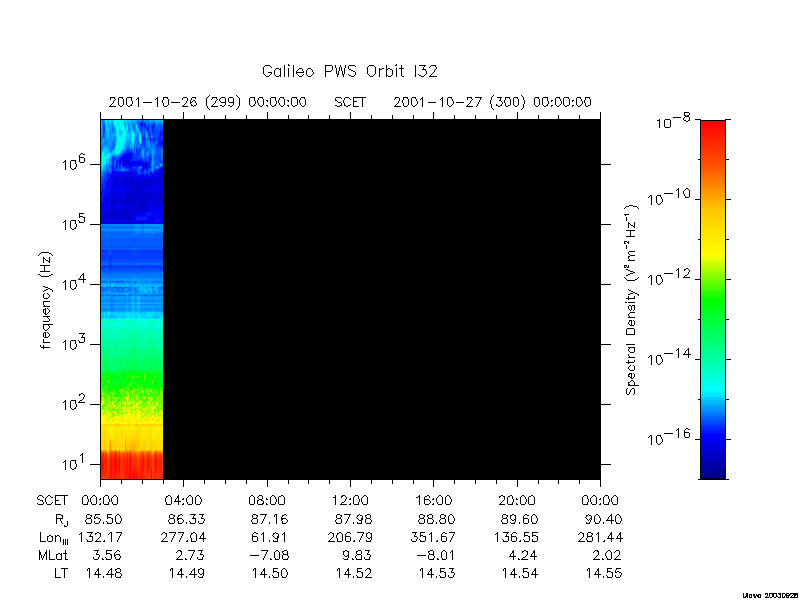Click the RJ value '87.98'
Viewport: 800px width, 600px height.
coord(353,519)
